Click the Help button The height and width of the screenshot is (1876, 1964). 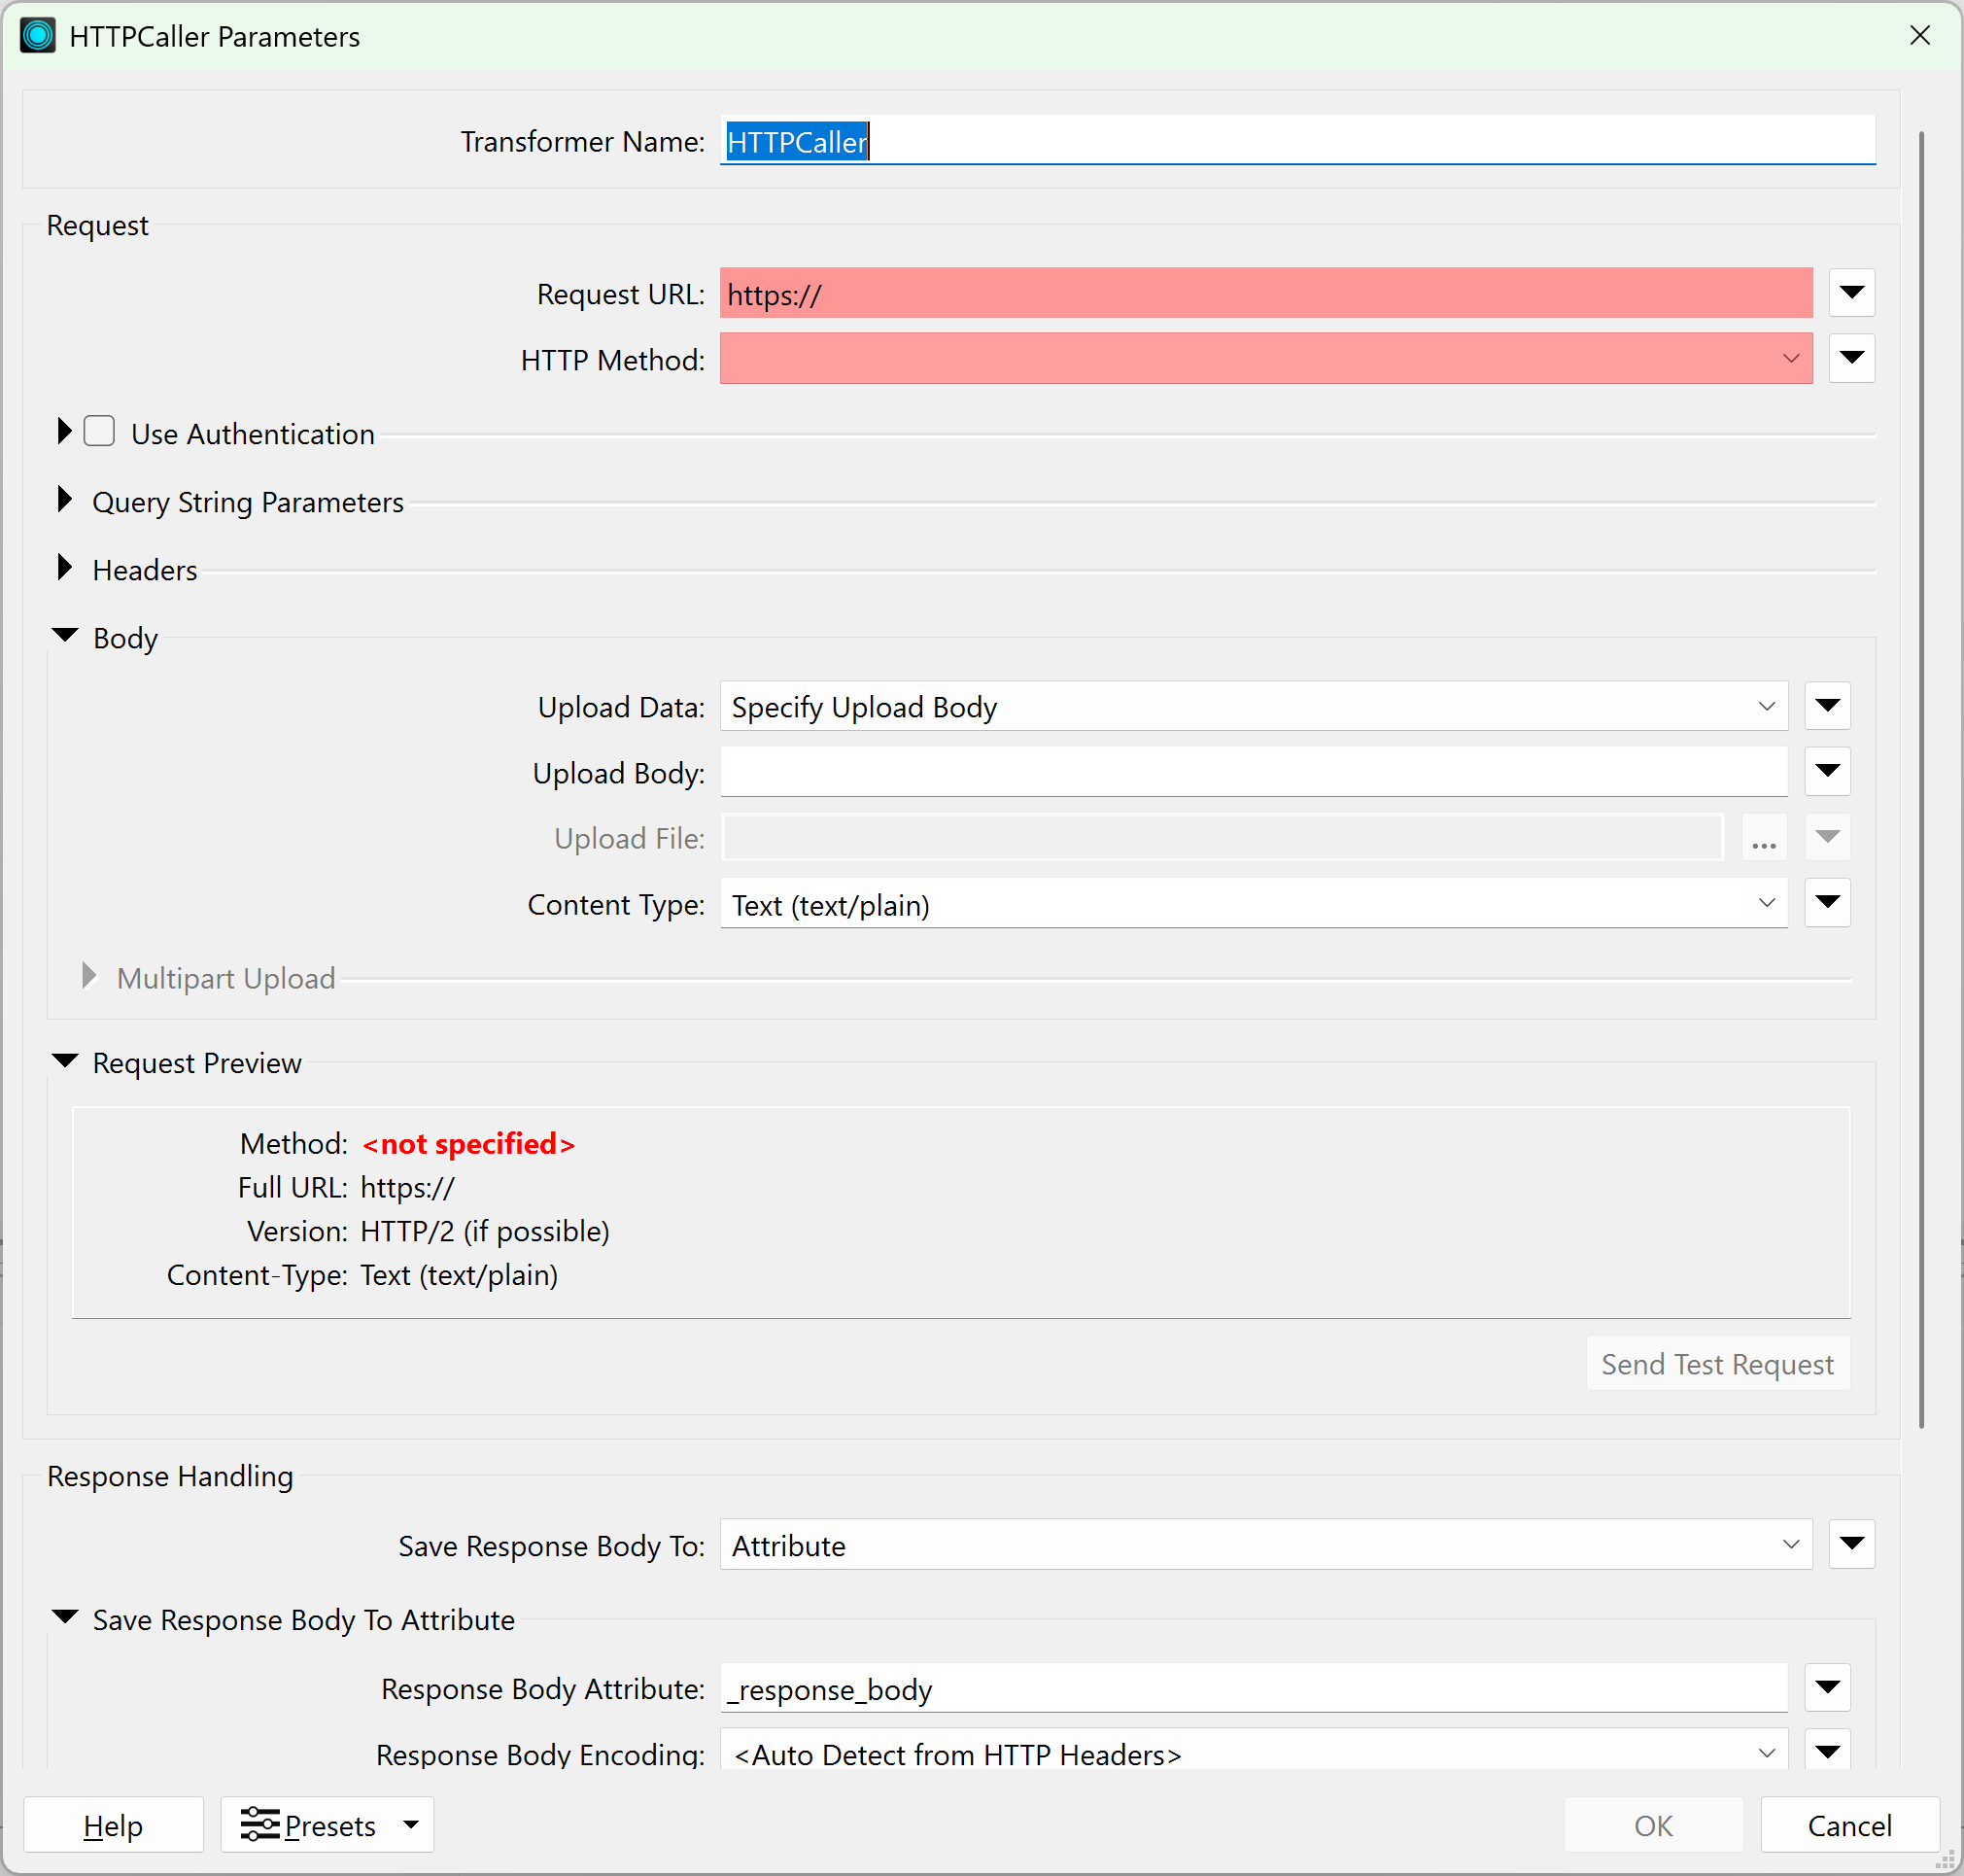112,1824
